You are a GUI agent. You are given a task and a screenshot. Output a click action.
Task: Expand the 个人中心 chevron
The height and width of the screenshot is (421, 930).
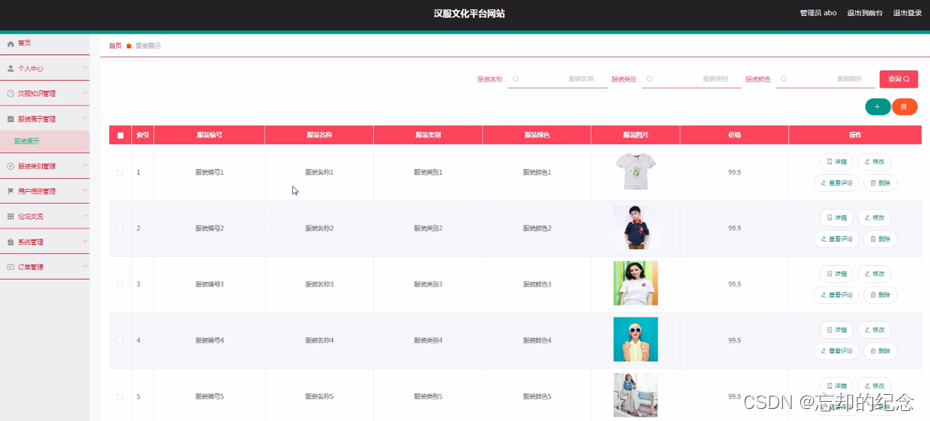pos(85,68)
